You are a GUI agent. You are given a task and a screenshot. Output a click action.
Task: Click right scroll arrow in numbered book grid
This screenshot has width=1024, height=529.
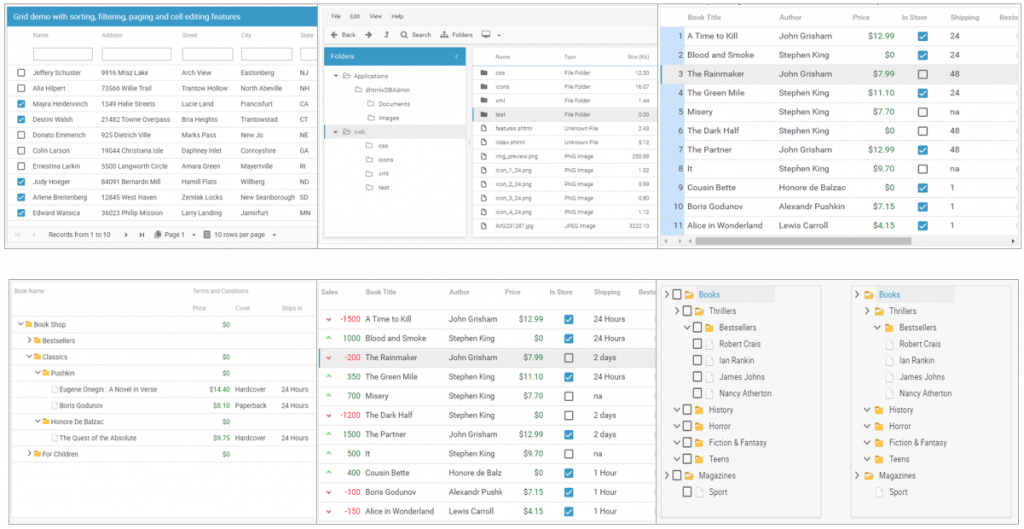click(x=1014, y=241)
